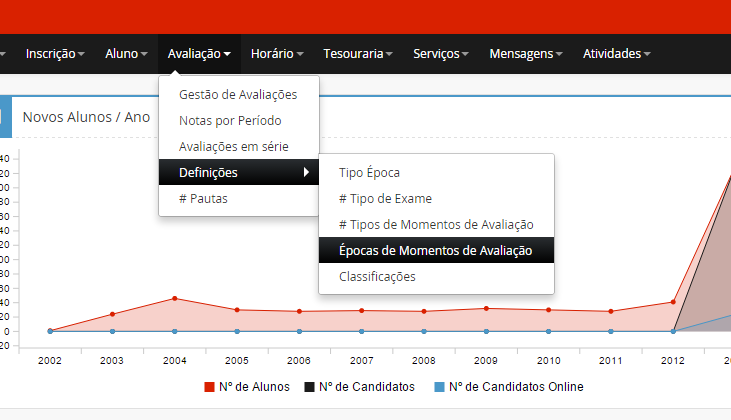Click Épocas de Momentos de Avaliação

[x=435, y=251]
